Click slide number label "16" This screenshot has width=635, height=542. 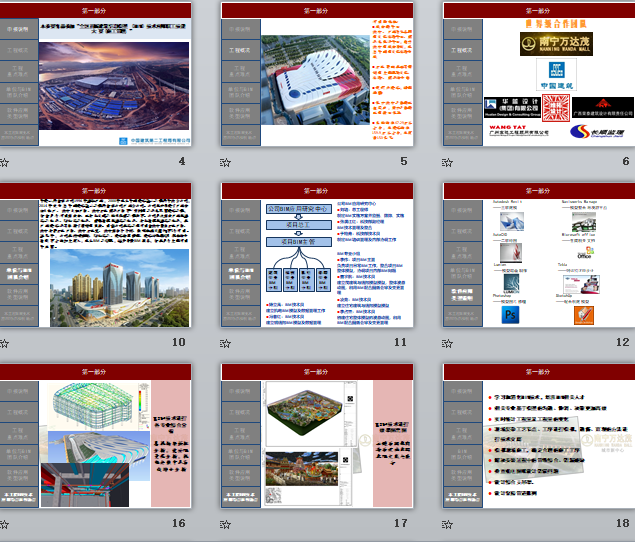[179, 523]
